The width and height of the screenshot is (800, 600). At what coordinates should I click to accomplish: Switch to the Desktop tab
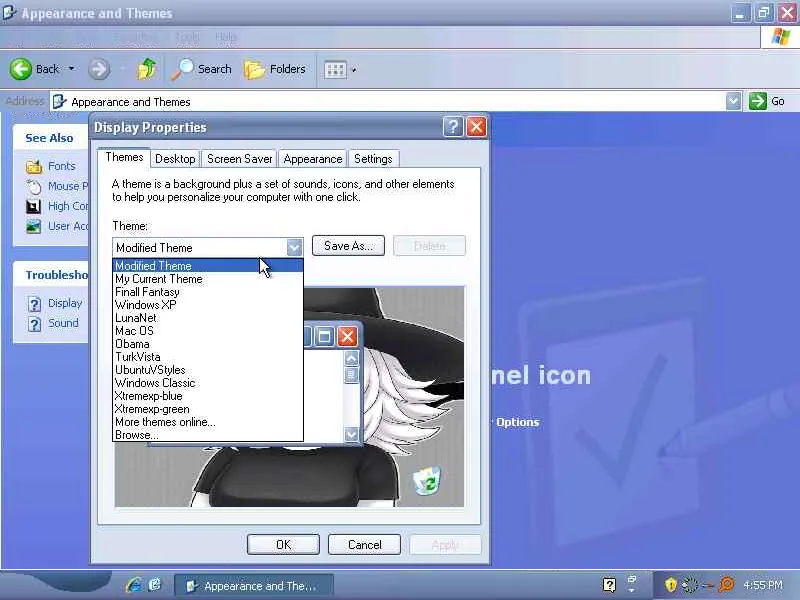[175, 159]
